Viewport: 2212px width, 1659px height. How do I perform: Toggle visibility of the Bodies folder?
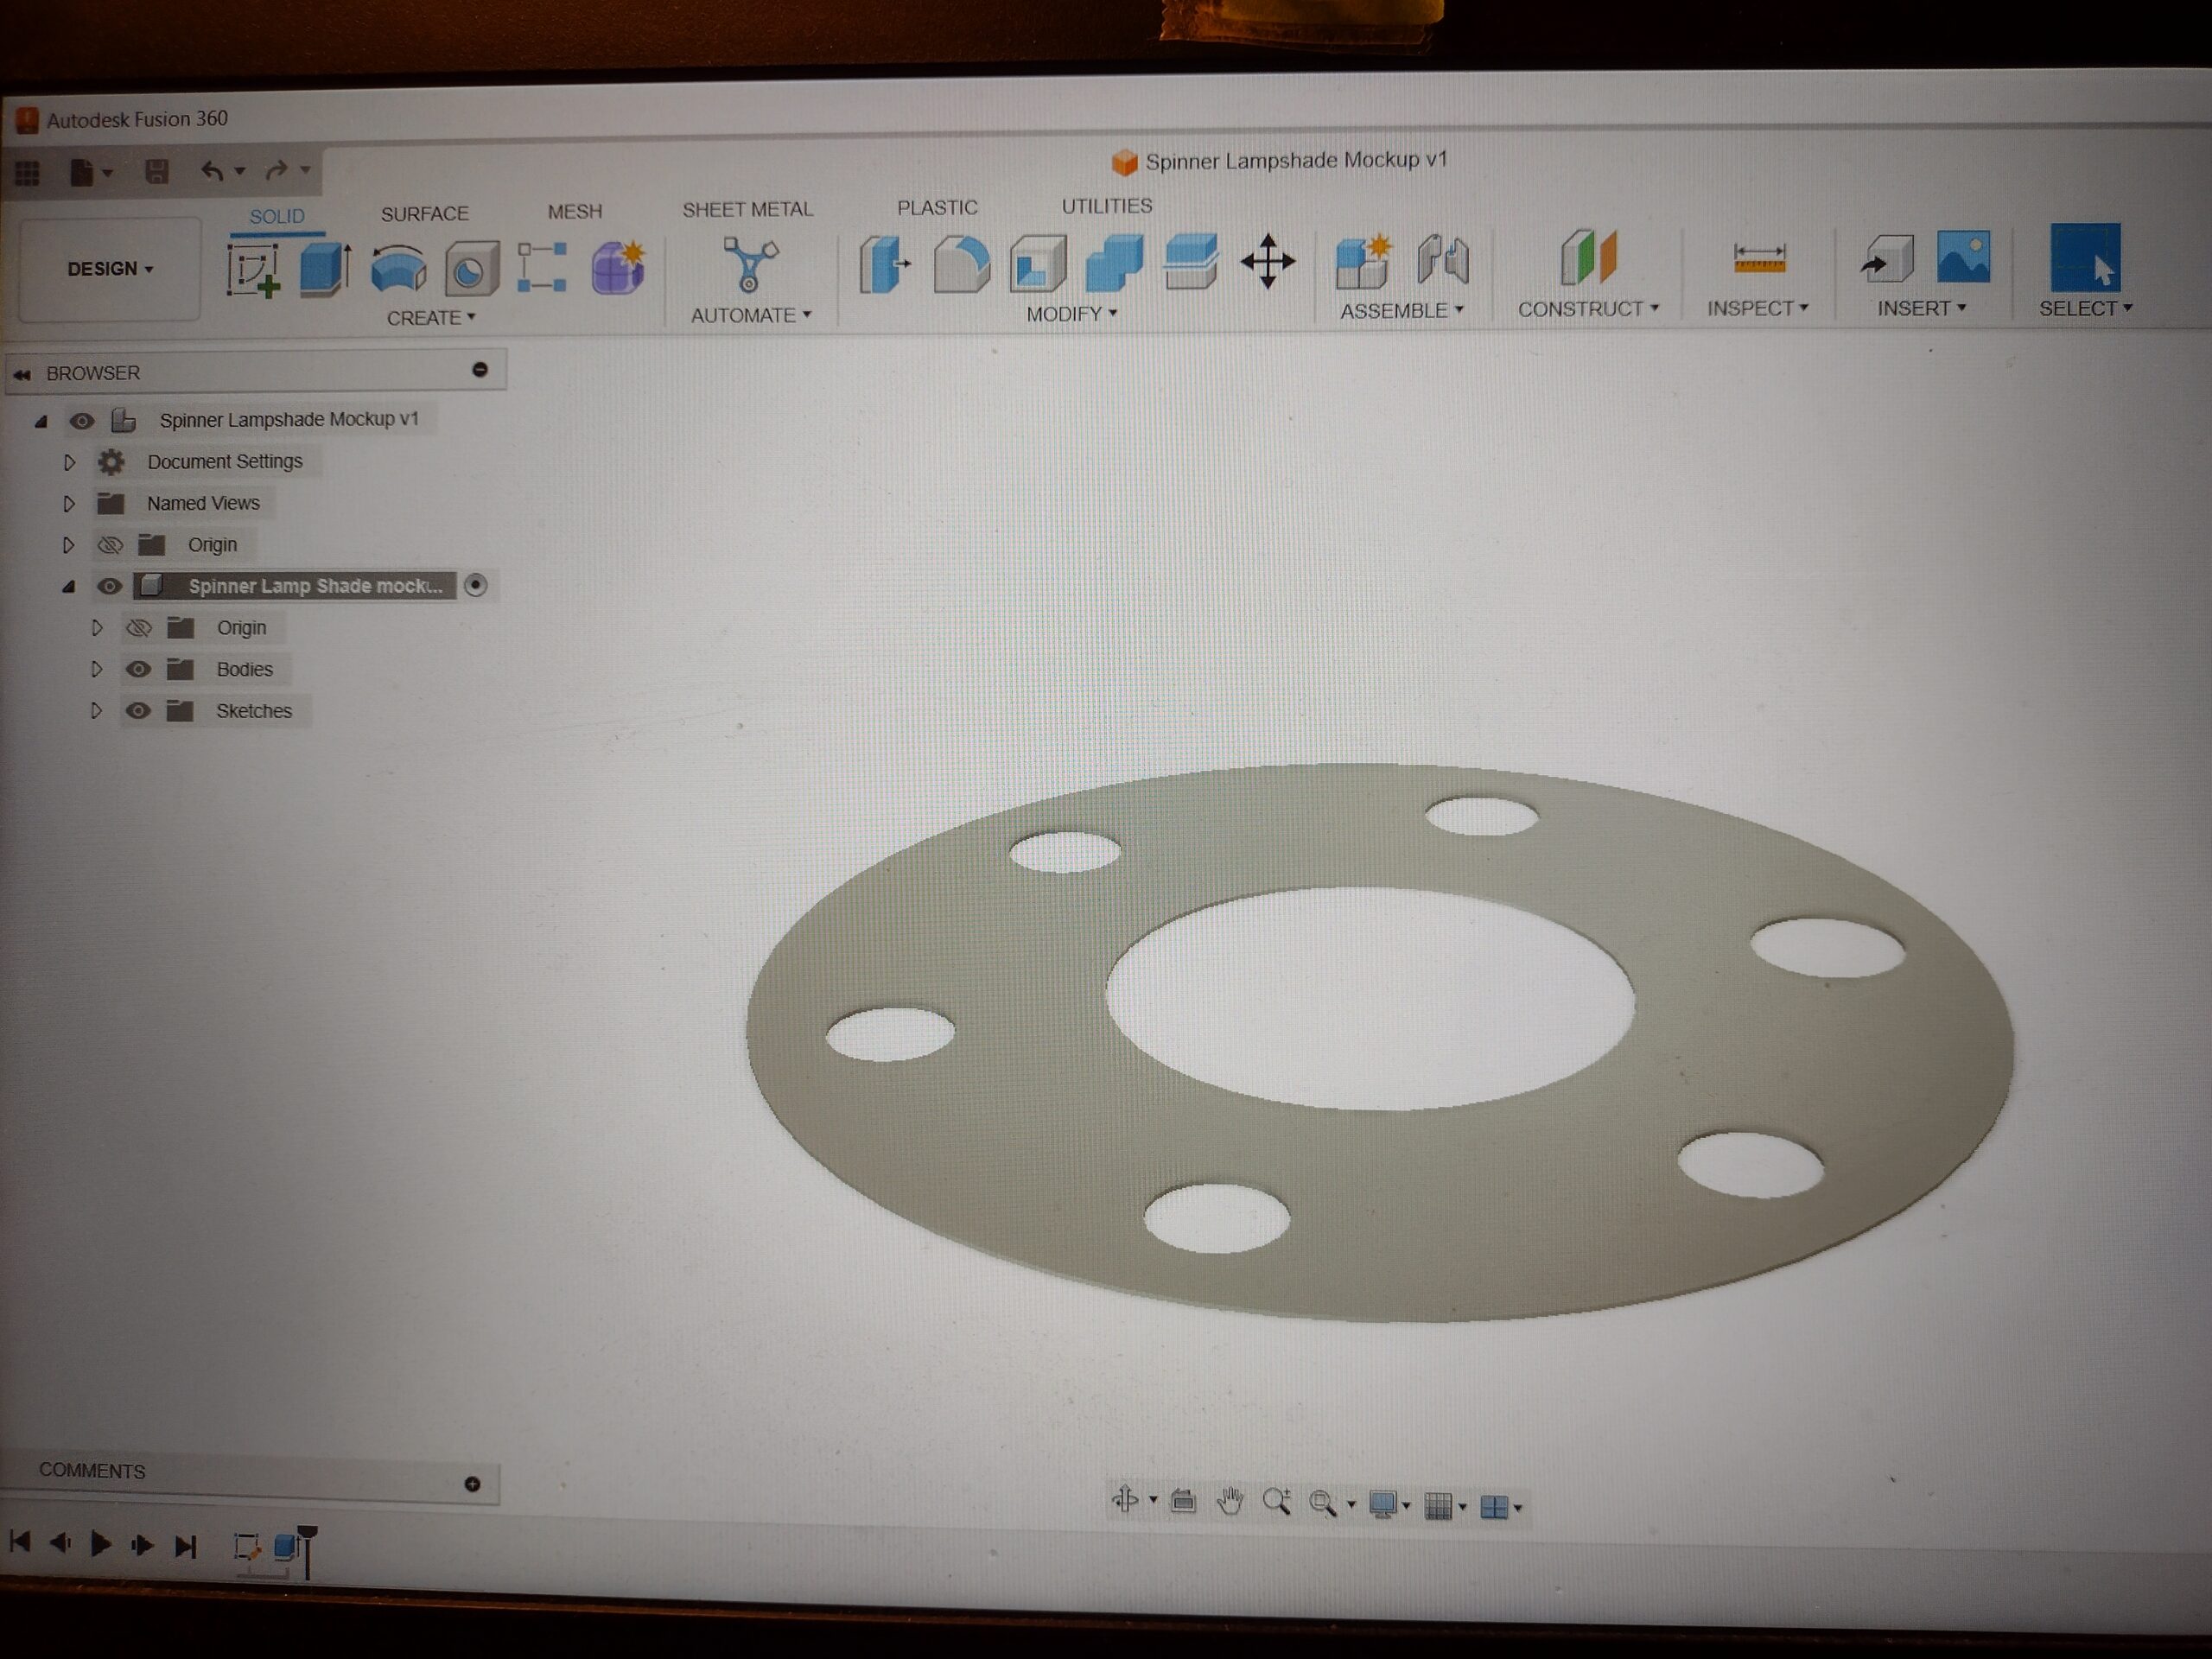138,669
